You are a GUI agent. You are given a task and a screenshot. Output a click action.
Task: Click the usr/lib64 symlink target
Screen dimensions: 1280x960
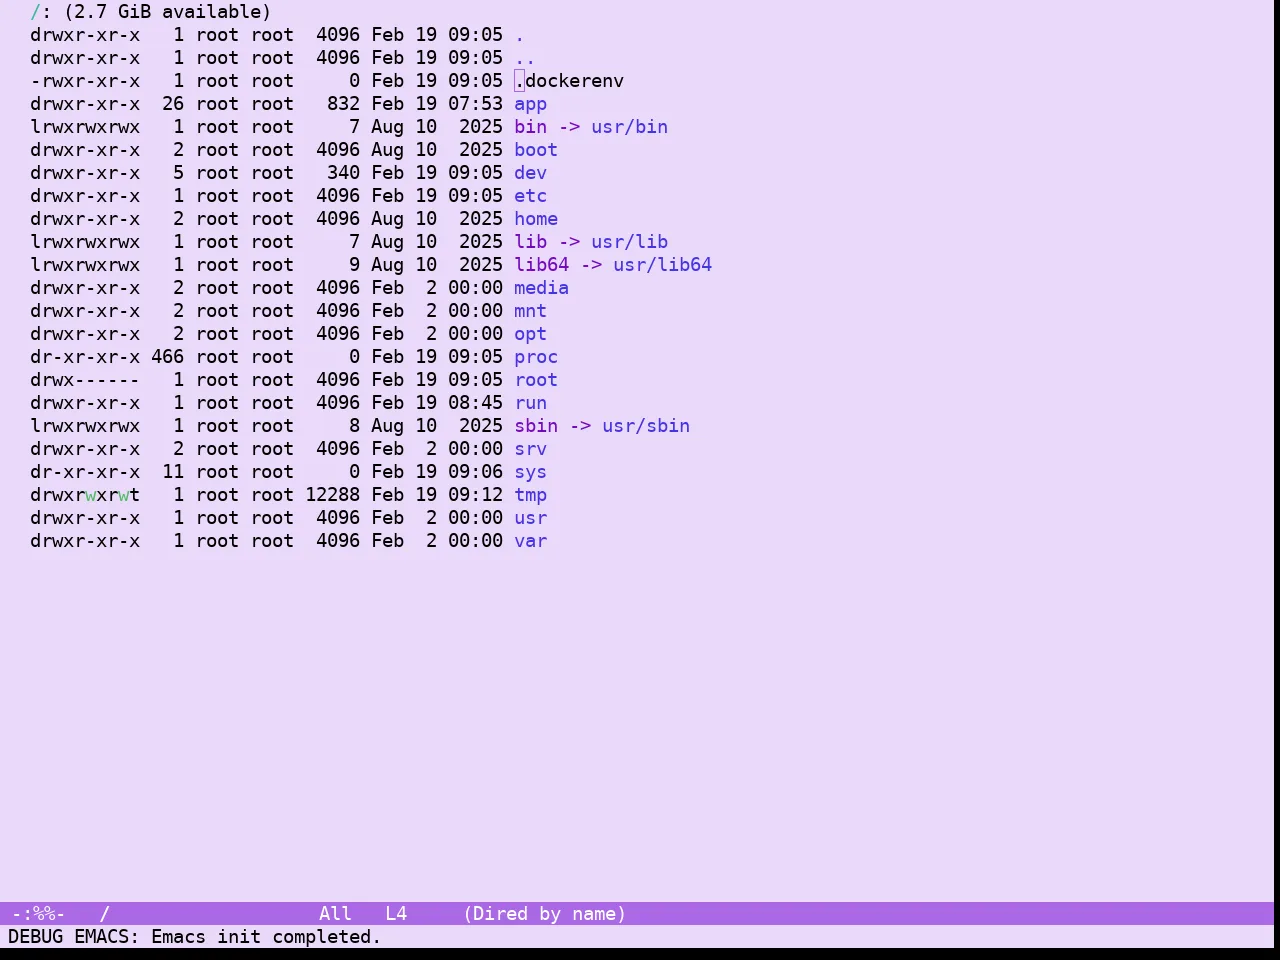tap(662, 265)
